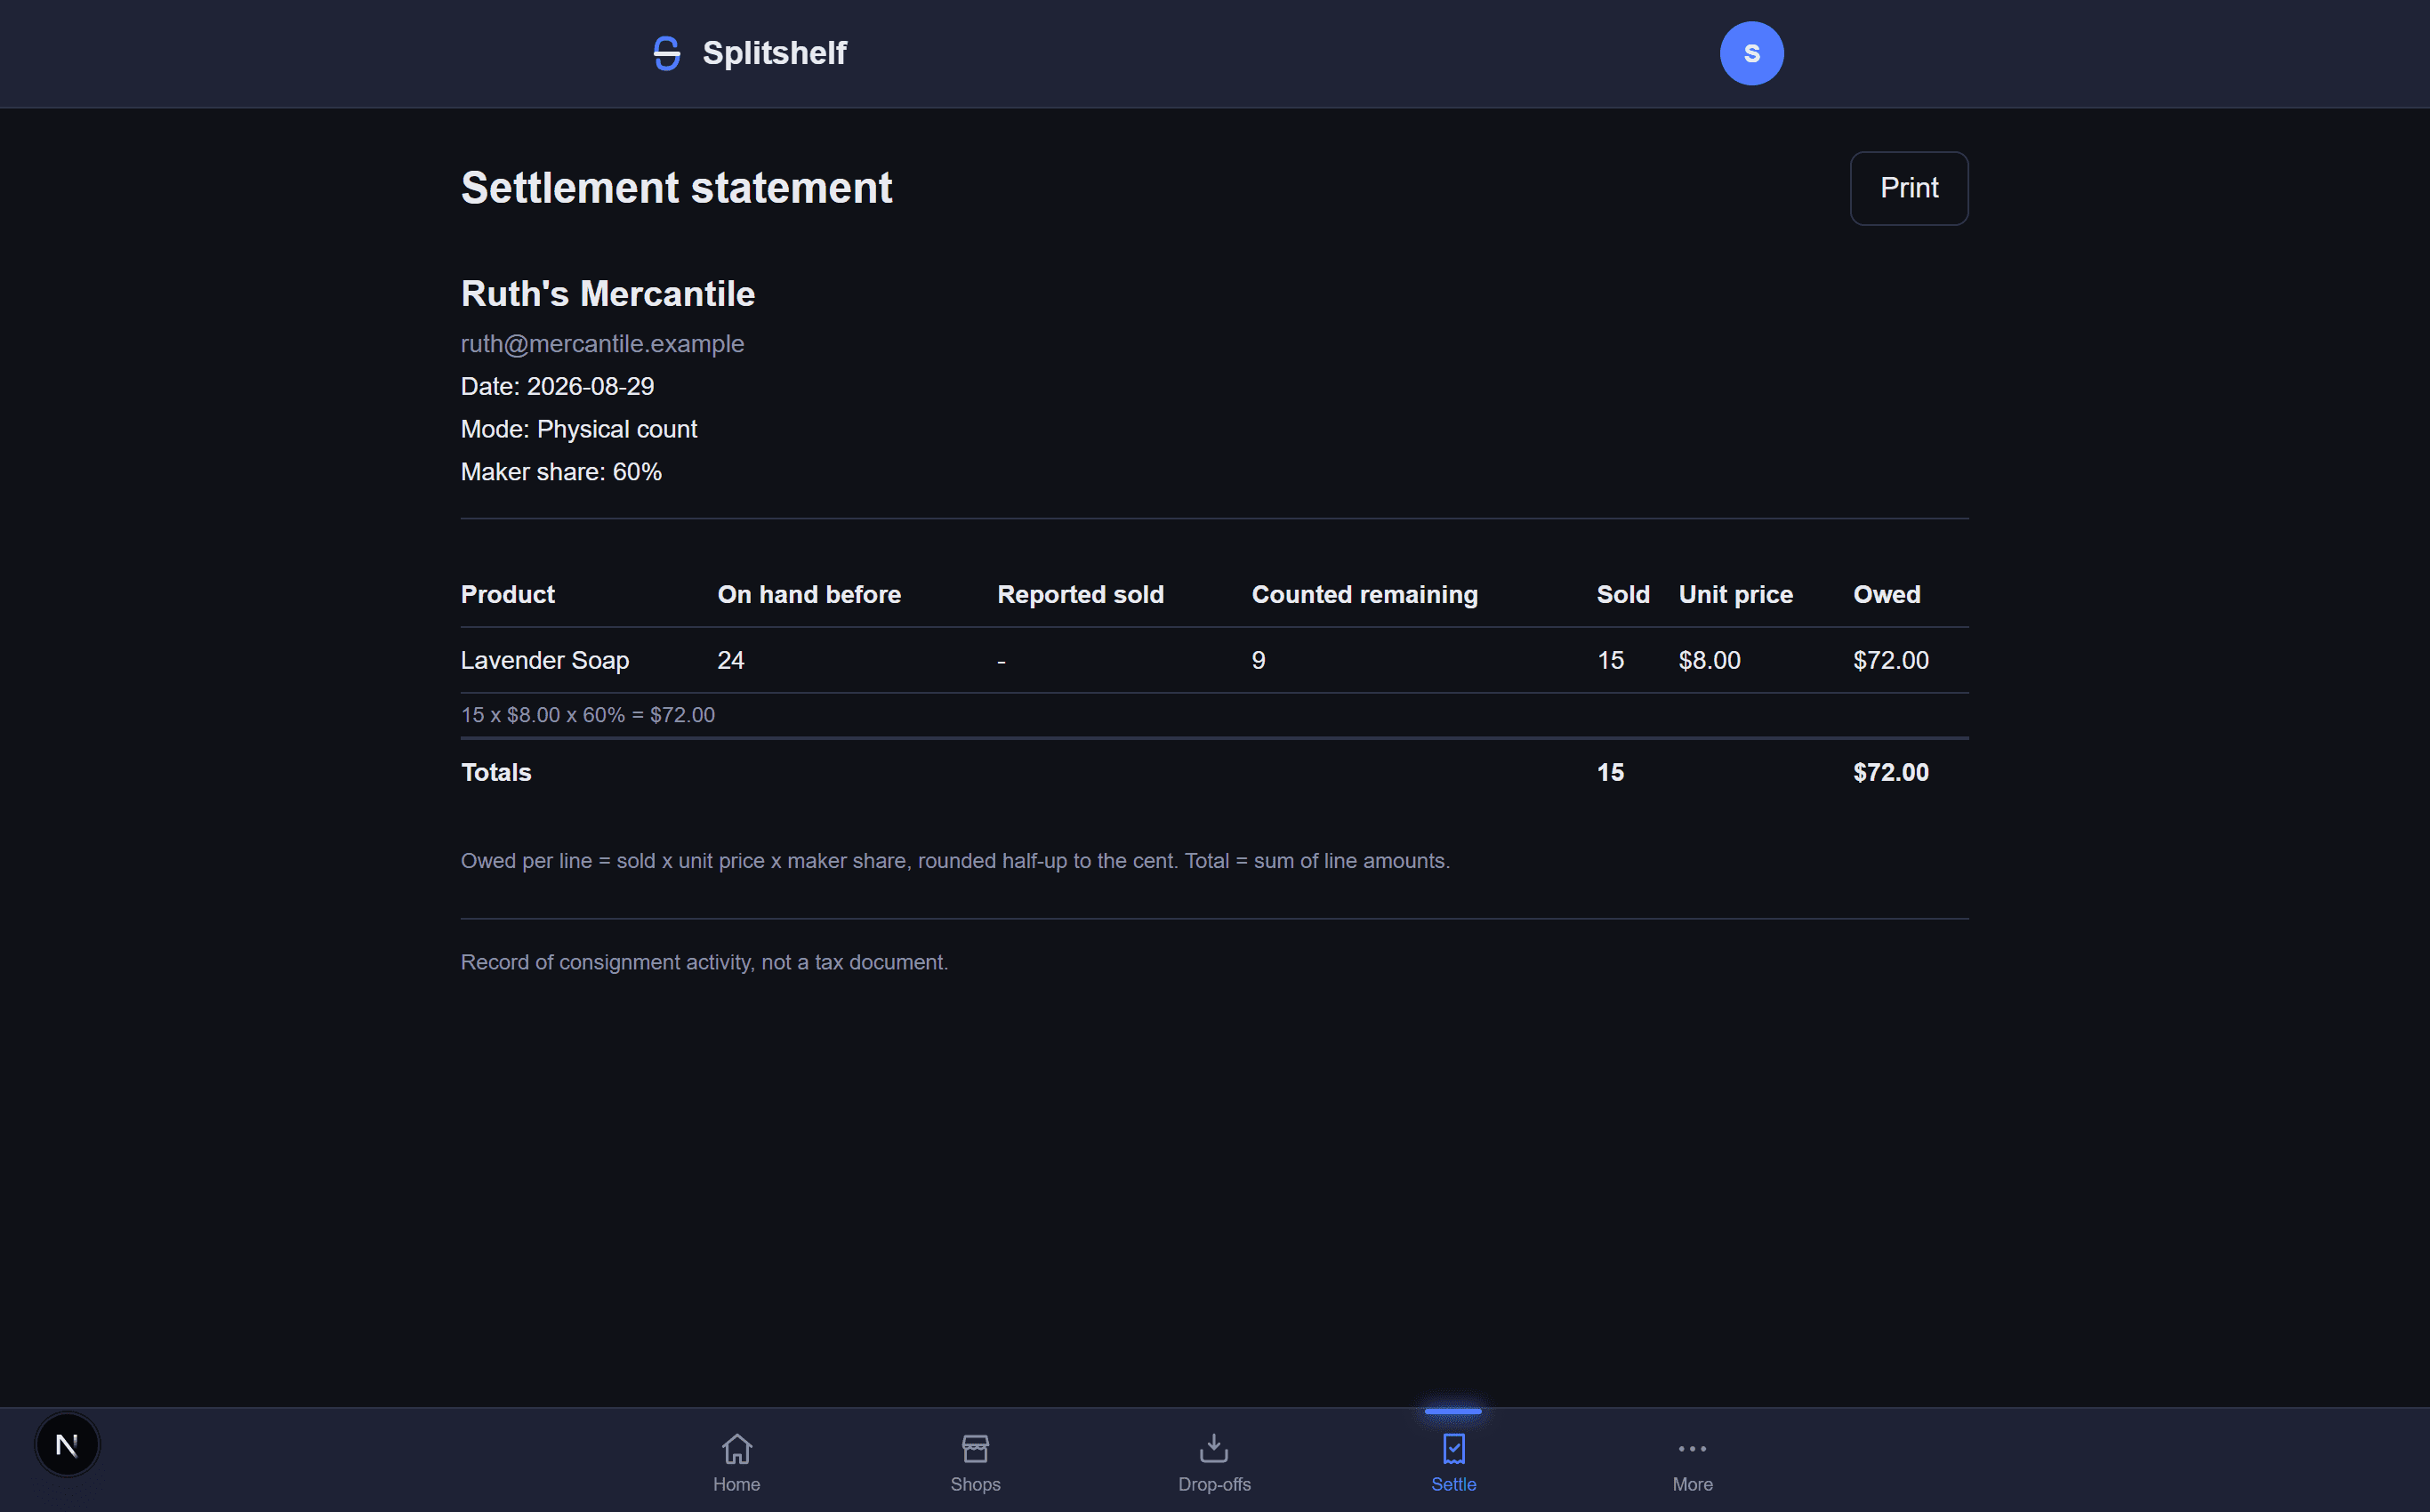The width and height of the screenshot is (2430, 1512).
Task: Click the Splitshelf logo icon
Action: coord(666,53)
